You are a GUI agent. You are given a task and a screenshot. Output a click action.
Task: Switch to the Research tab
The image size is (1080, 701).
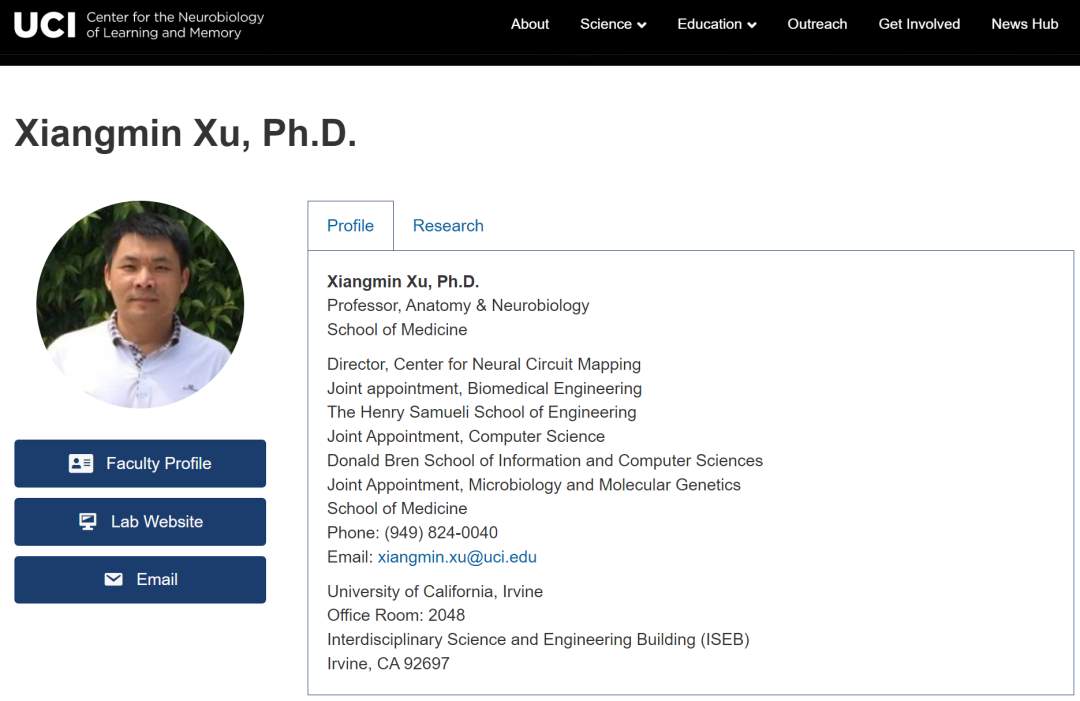pyautogui.click(x=448, y=226)
